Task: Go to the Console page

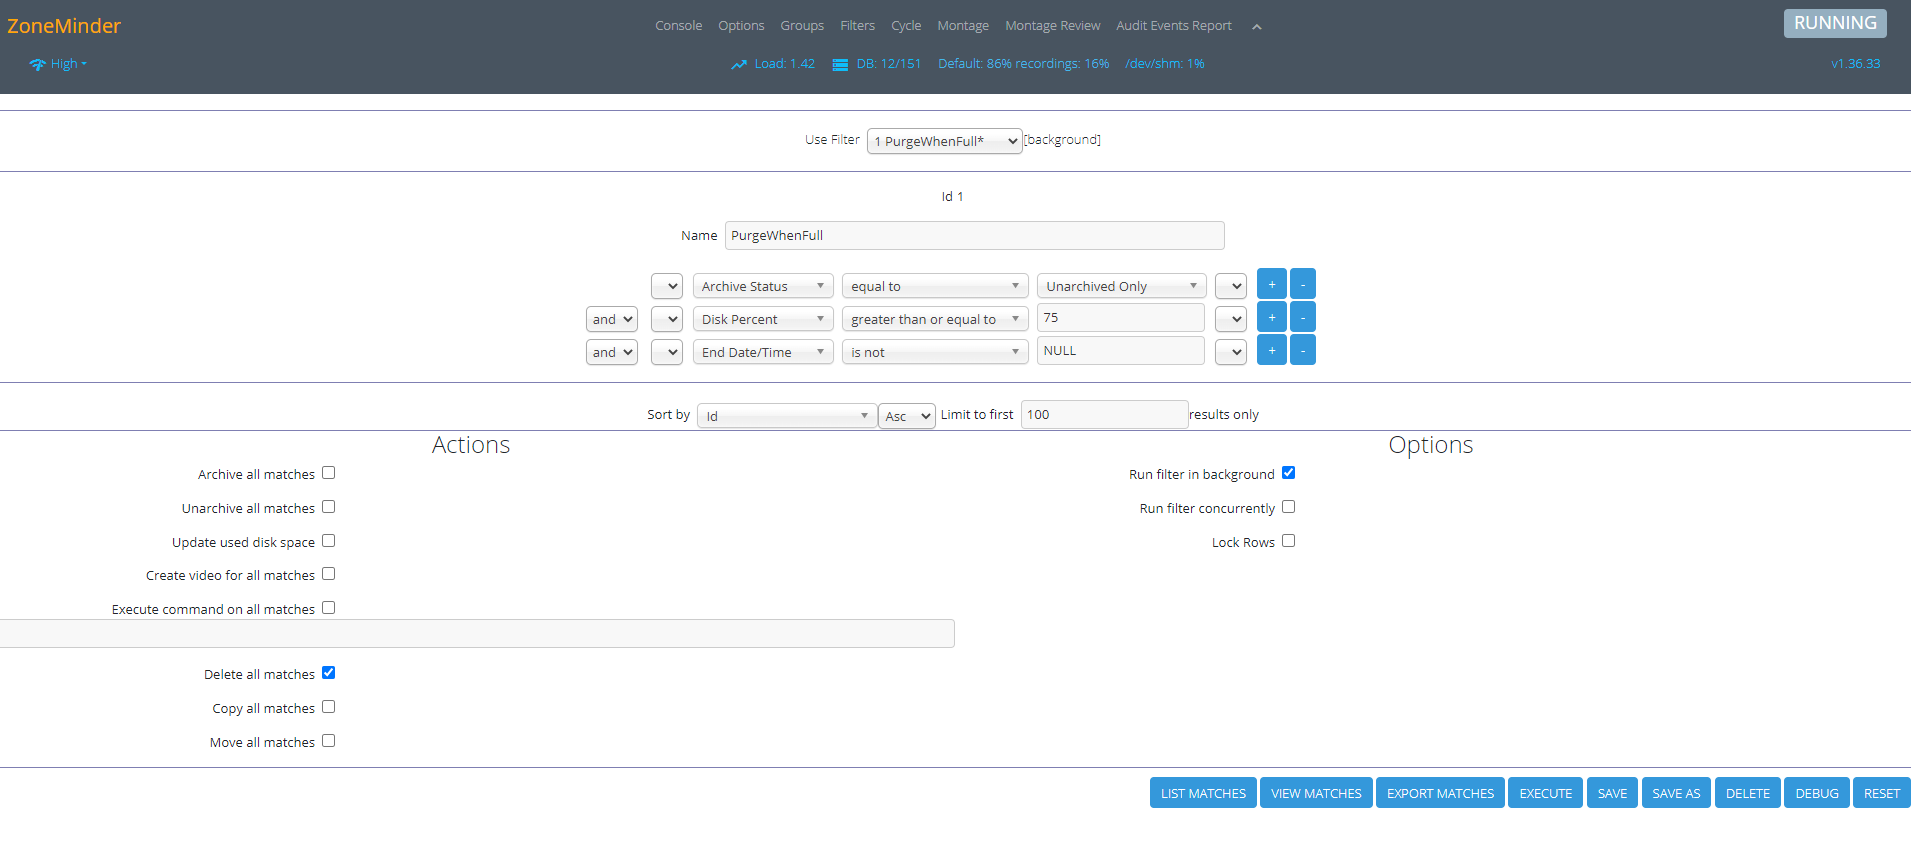Action: pos(678,26)
